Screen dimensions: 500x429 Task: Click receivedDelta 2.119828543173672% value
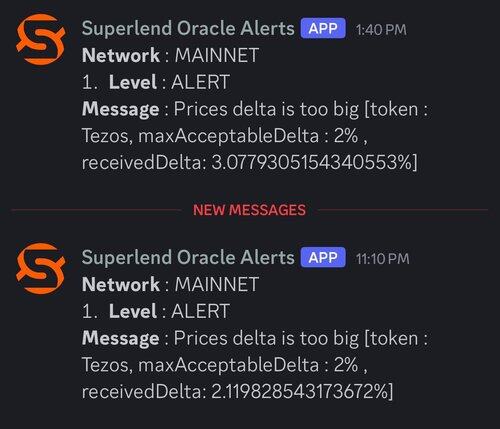point(300,392)
